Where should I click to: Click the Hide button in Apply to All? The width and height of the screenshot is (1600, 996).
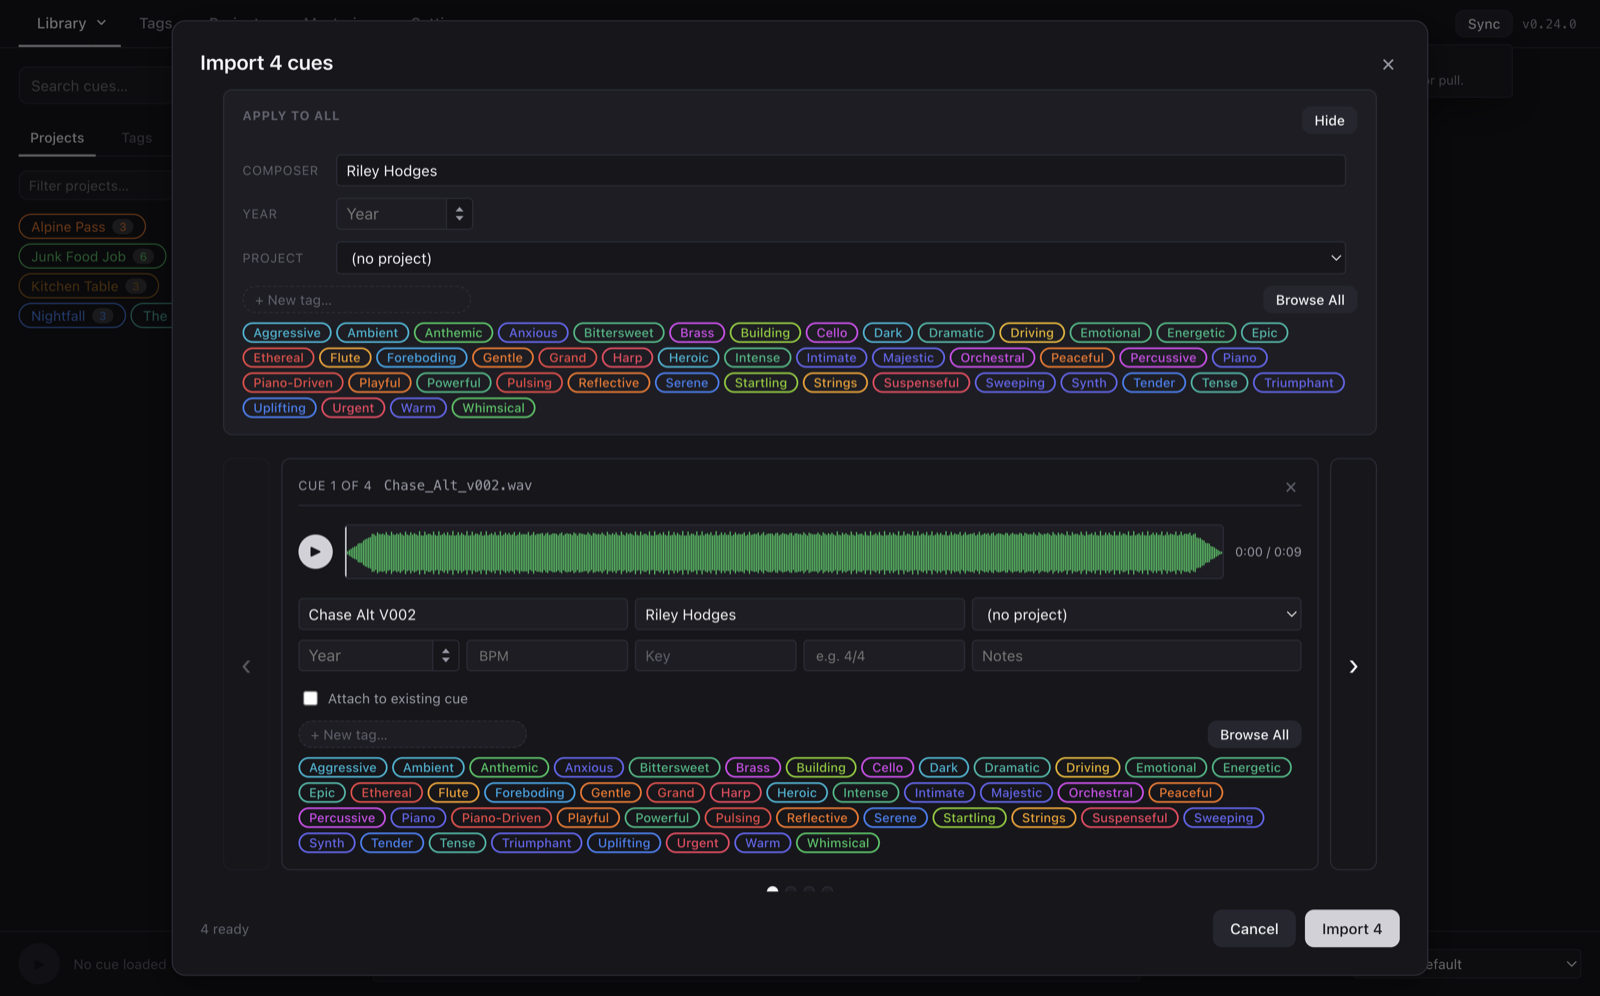click(1329, 120)
